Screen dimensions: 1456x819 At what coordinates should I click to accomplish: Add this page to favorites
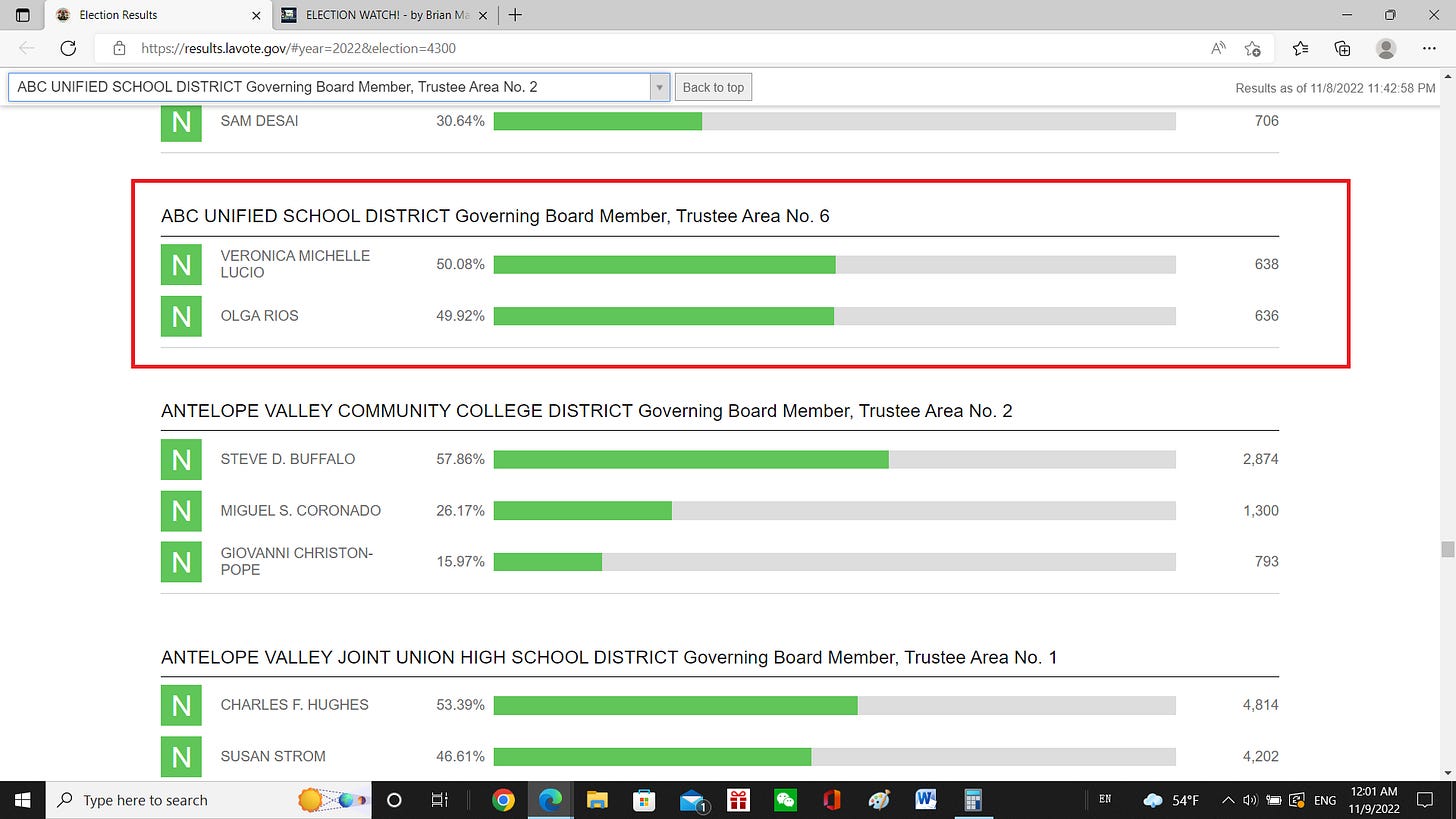point(1253,48)
